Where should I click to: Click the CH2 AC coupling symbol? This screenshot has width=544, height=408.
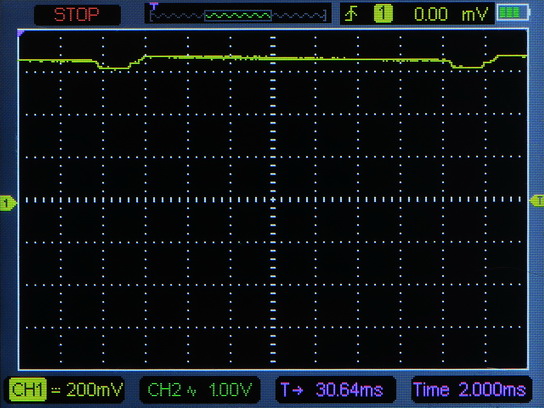tap(192, 391)
